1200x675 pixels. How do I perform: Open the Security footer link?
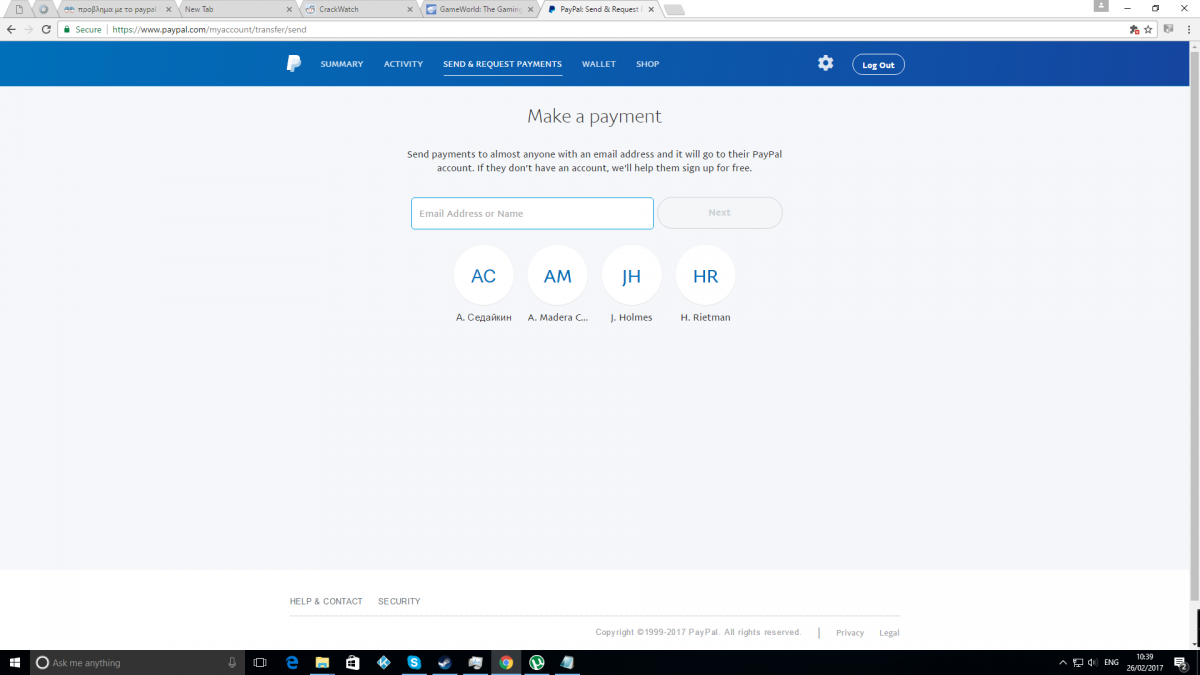pos(399,601)
